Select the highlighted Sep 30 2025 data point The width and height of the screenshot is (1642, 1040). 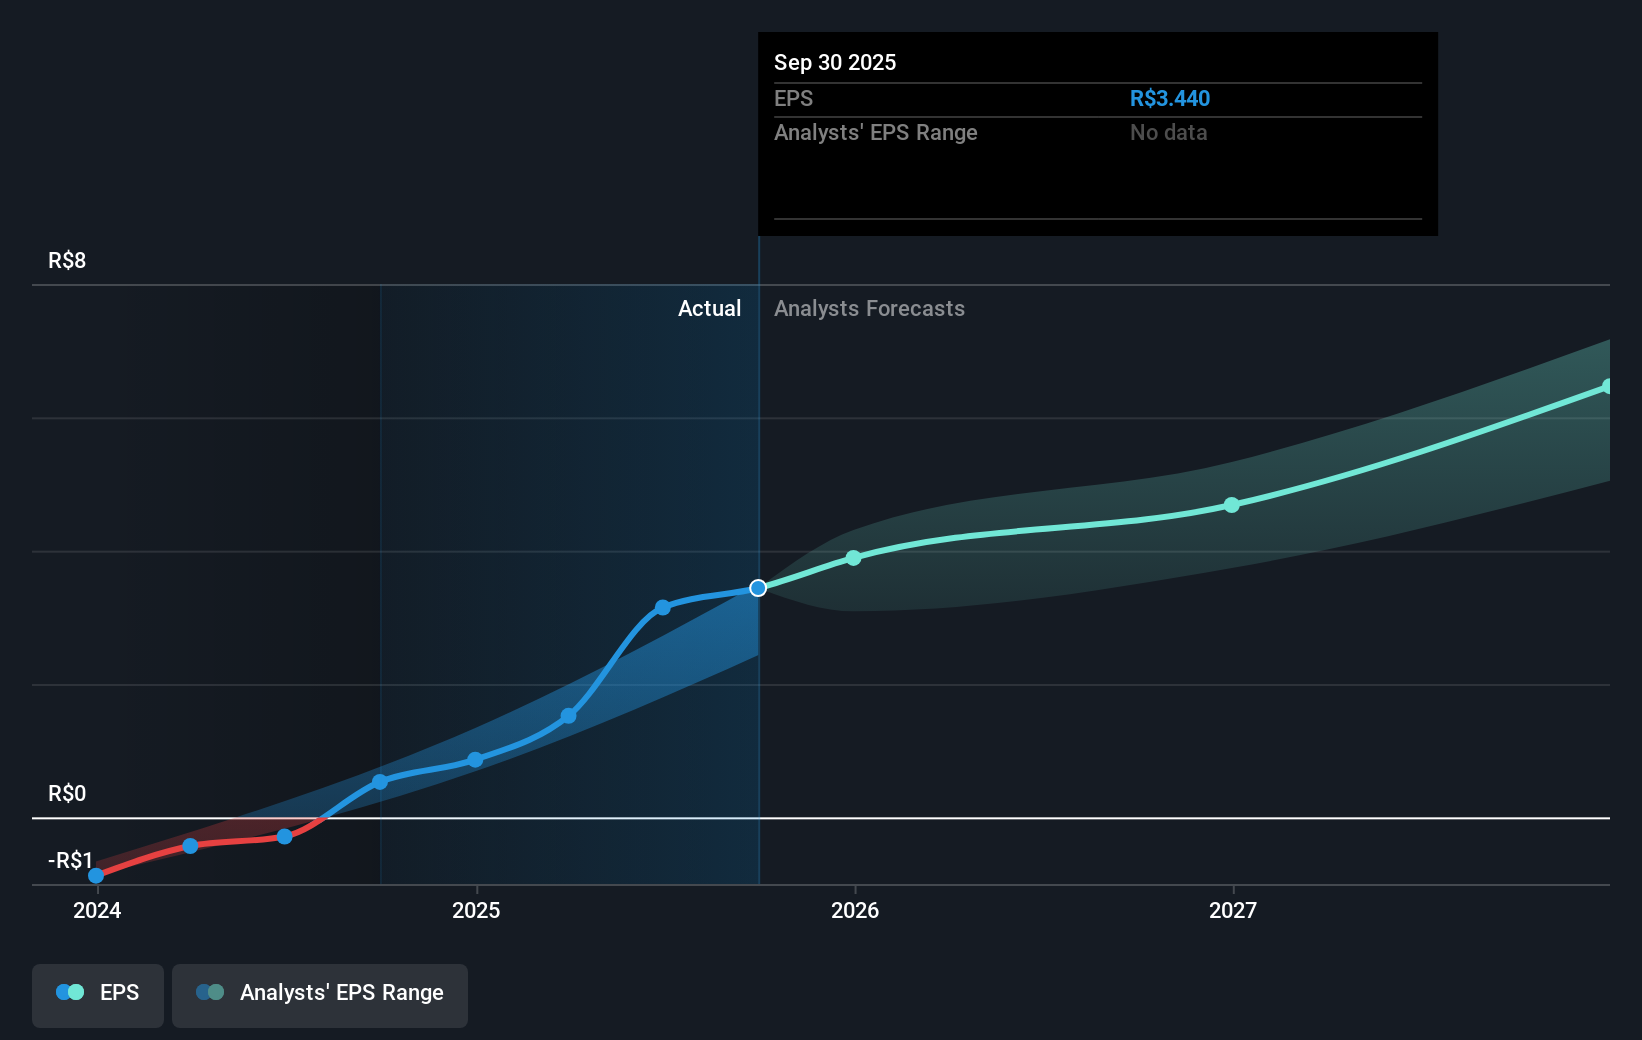tap(758, 588)
